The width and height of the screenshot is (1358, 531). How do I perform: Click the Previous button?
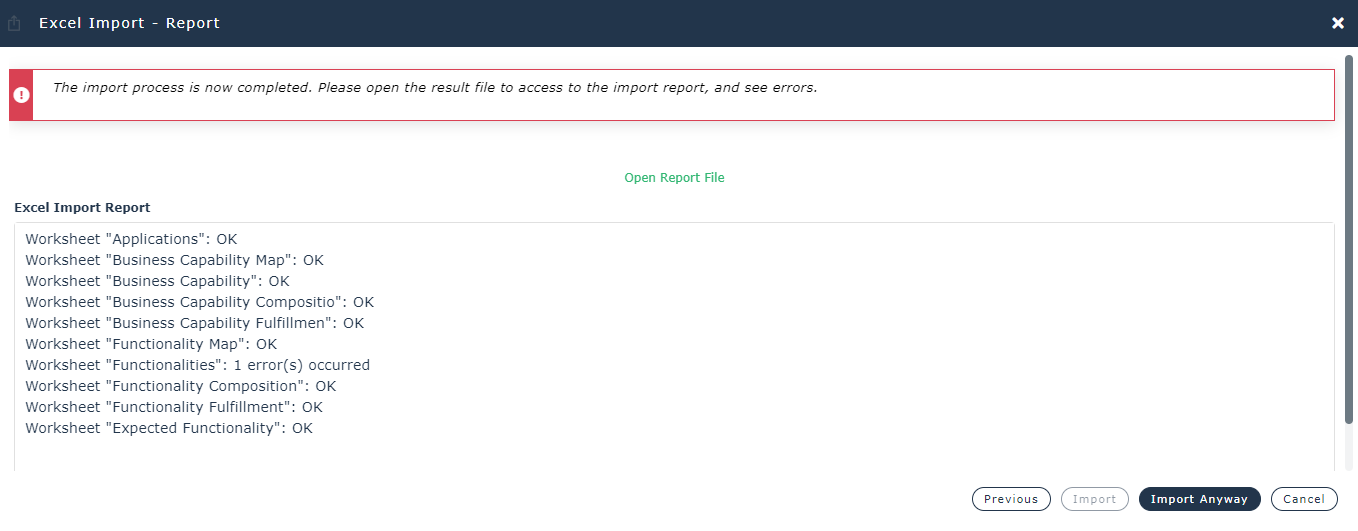pyautogui.click(x=1010, y=499)
